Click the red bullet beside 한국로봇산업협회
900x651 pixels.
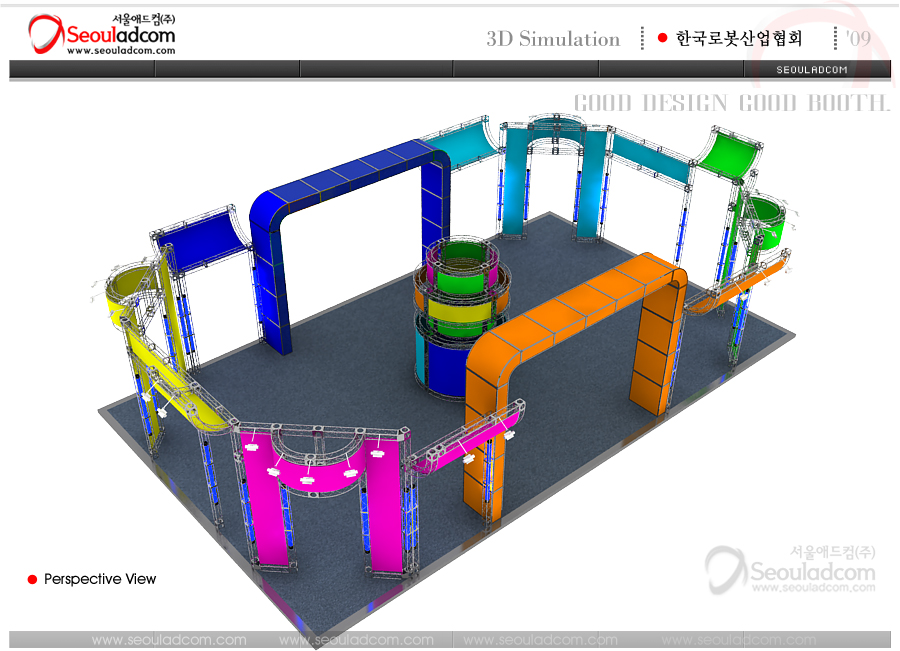(662, 38)
